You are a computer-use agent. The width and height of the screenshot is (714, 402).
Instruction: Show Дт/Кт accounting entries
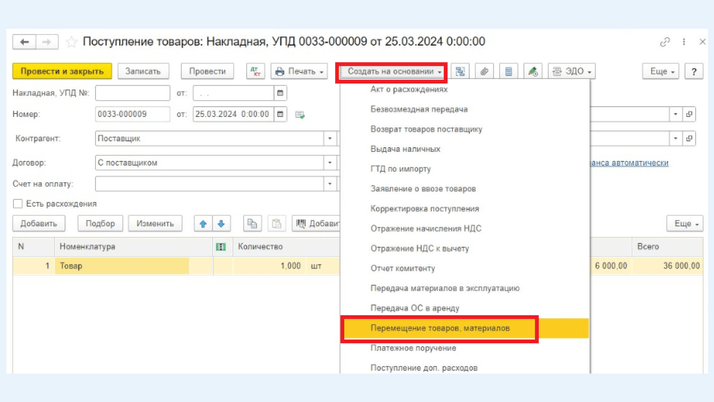255,71
